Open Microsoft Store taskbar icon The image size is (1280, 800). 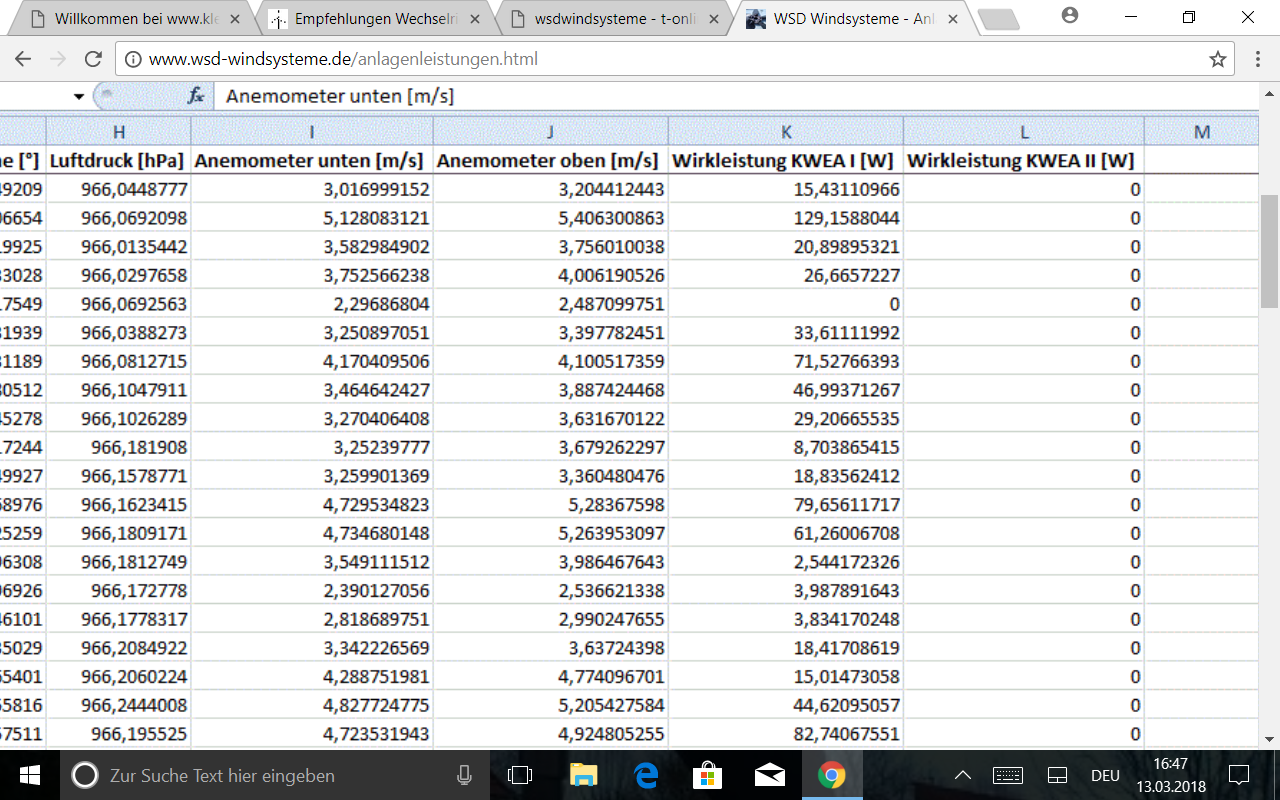coord(707,775)
